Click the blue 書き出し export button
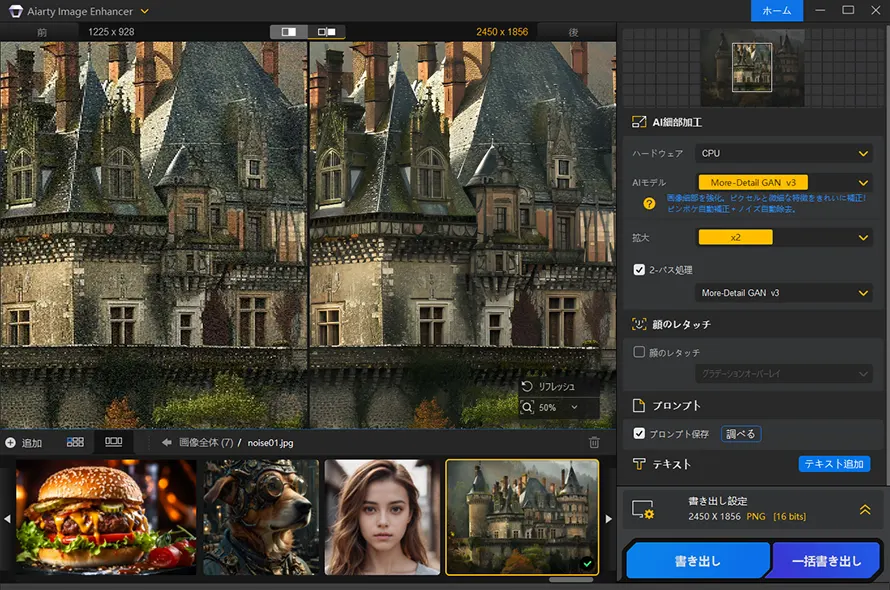 (x=697, y=561)
